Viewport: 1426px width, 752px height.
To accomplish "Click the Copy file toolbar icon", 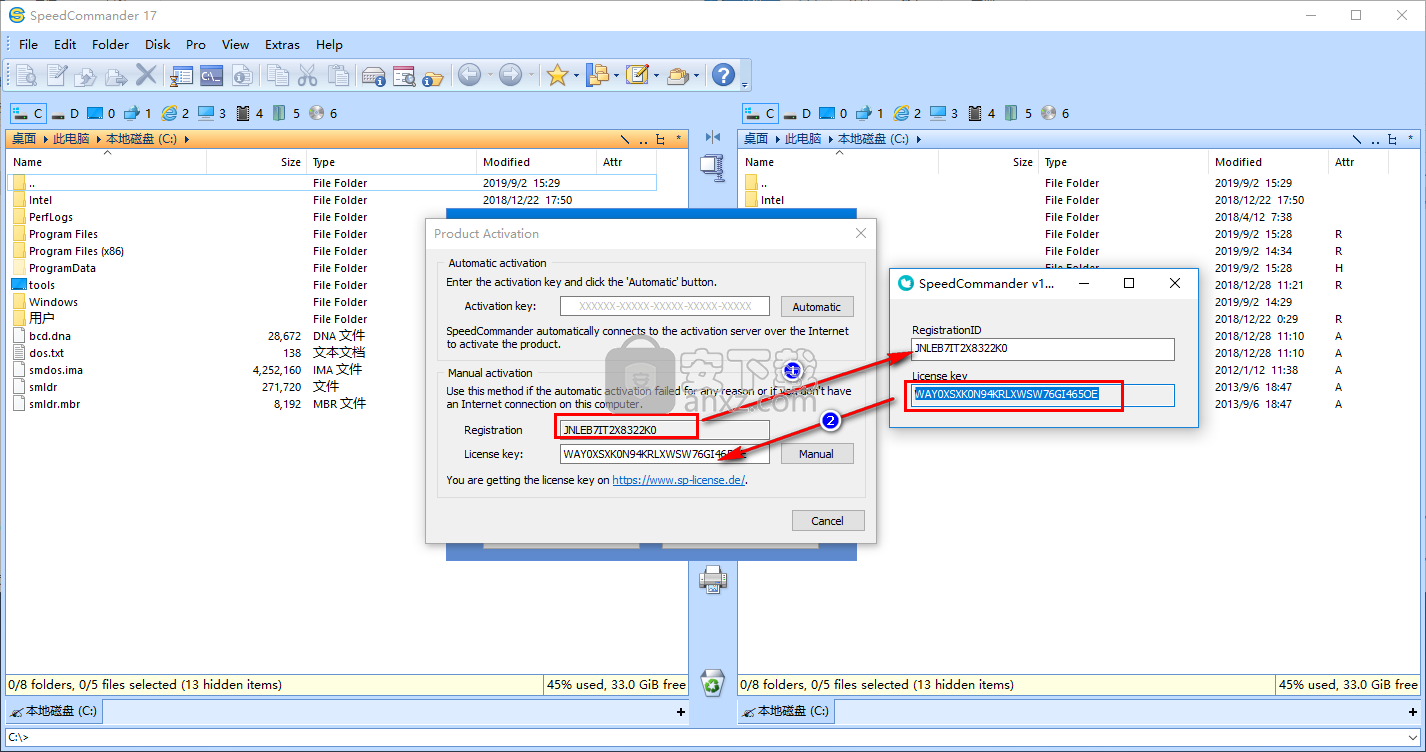I will coord(86,75).
